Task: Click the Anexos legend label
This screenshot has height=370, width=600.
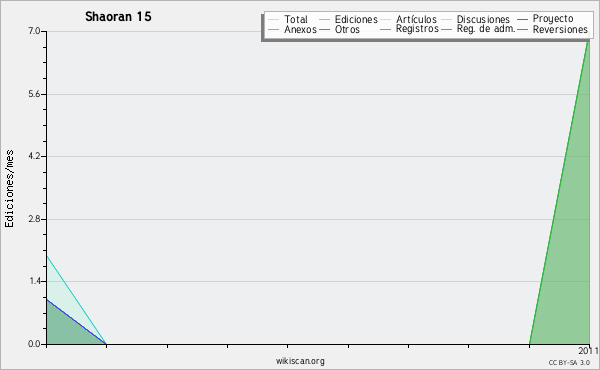Action: [x=300, y=29]
